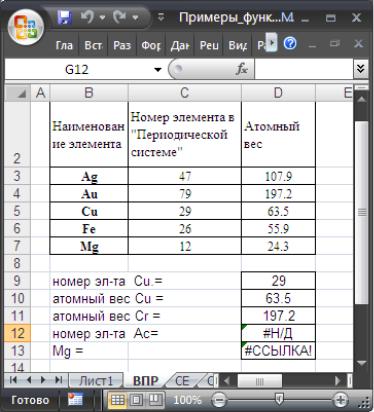This screenshot has width=374, height=412.
Task: Click the vertical scrollbar thumb
Action: 362,212
